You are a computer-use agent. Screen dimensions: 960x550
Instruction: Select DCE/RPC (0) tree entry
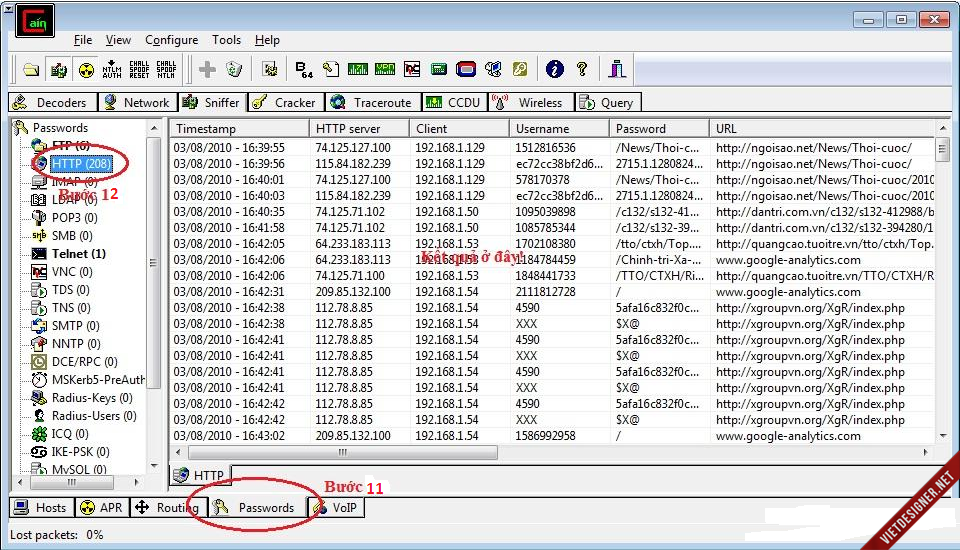(x=84, y=362)
